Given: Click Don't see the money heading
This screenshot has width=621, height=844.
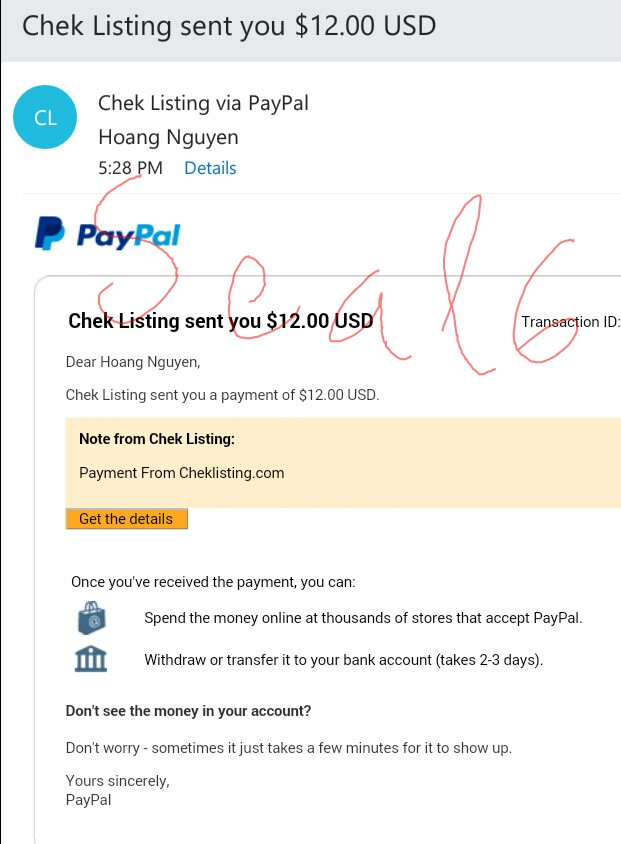Looking at the screenshot, I should [188, 711].
